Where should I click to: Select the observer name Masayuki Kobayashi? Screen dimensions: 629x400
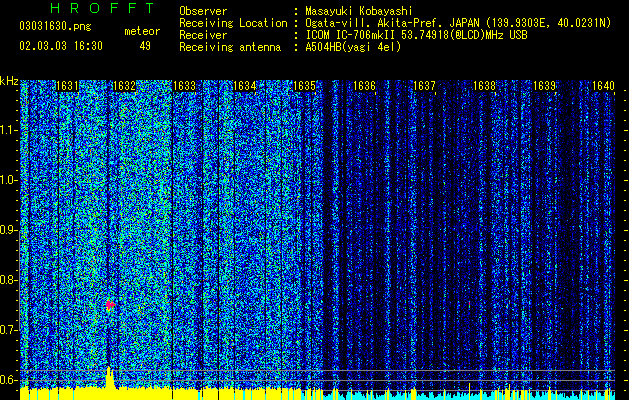click(x=358, y=11)
